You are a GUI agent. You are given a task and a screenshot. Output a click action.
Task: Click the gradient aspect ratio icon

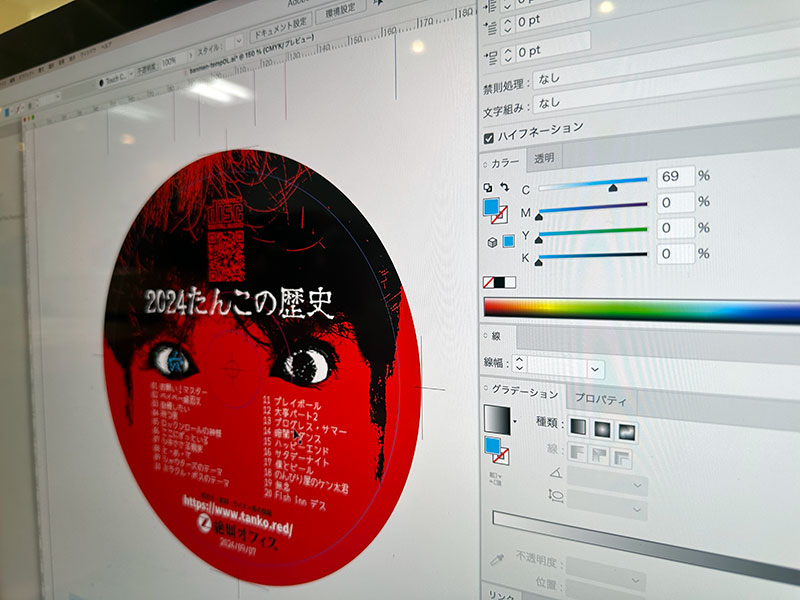[x=556, y=495]
